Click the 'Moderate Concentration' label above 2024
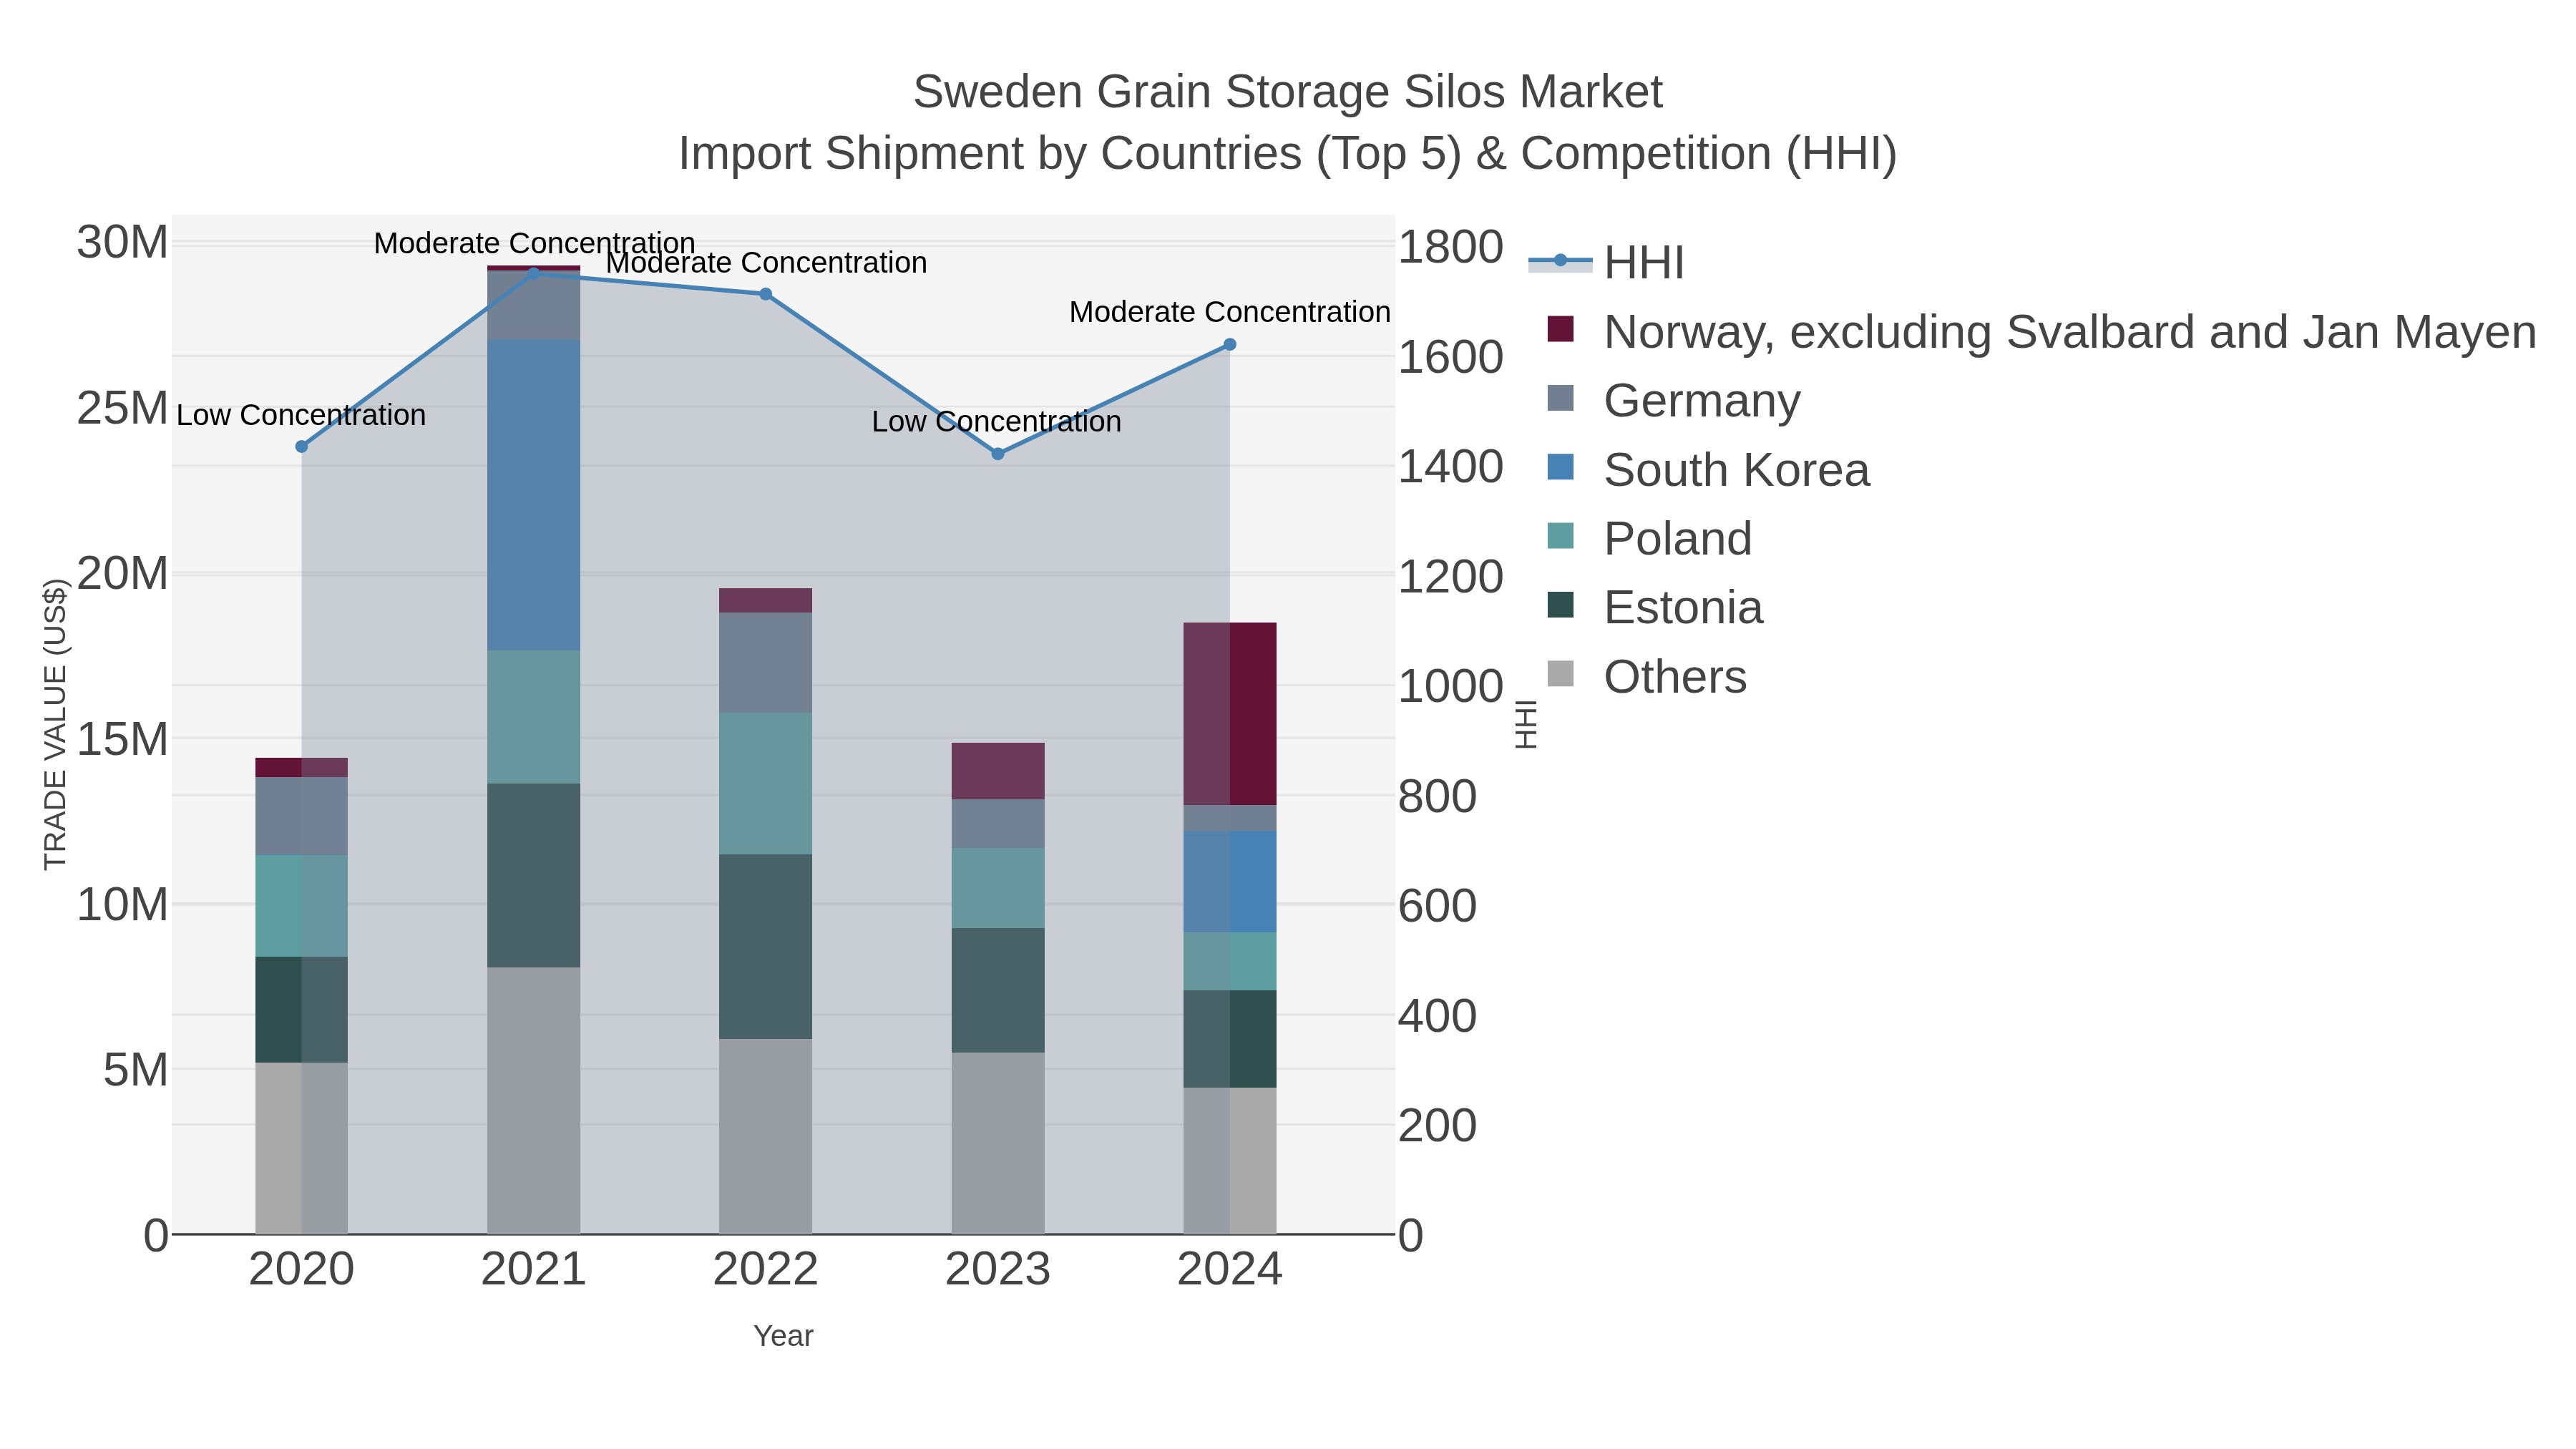 (1230, 312)
